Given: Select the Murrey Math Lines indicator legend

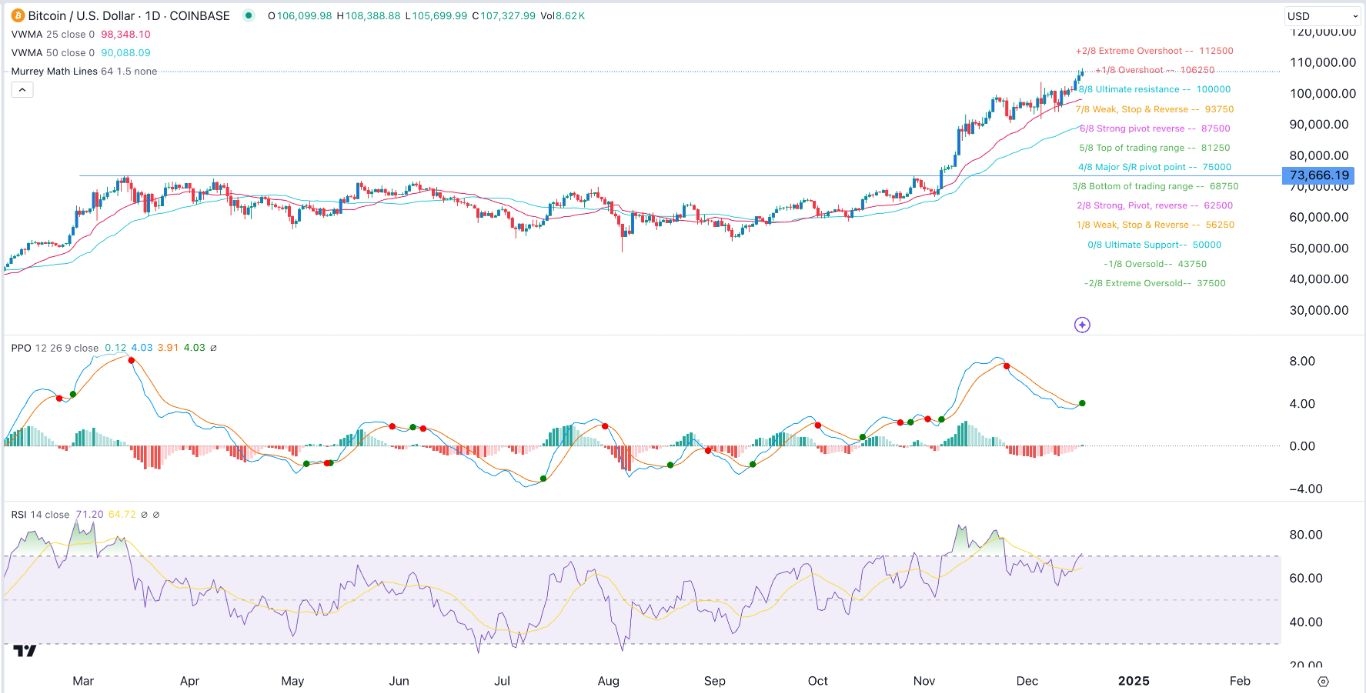Looking at the screenshot, I should click(58, 71).
